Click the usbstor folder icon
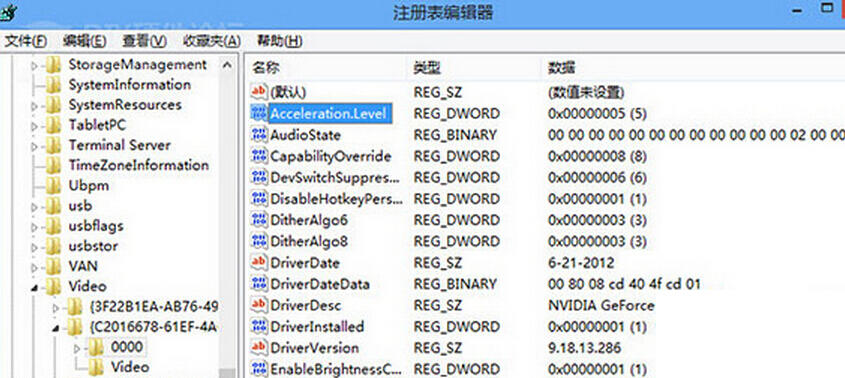This screenshot has height=378, width=845. tap(53, 246)
